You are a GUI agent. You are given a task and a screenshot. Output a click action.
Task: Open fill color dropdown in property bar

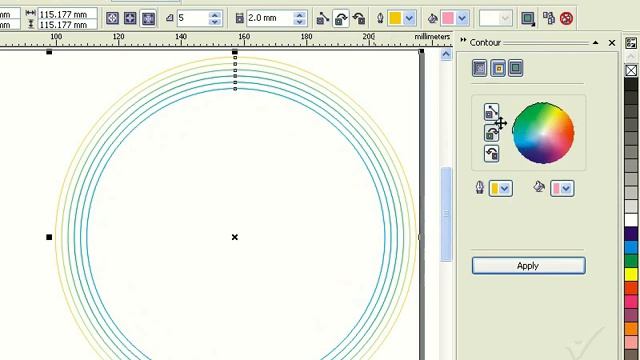click(x=462, y=18)
